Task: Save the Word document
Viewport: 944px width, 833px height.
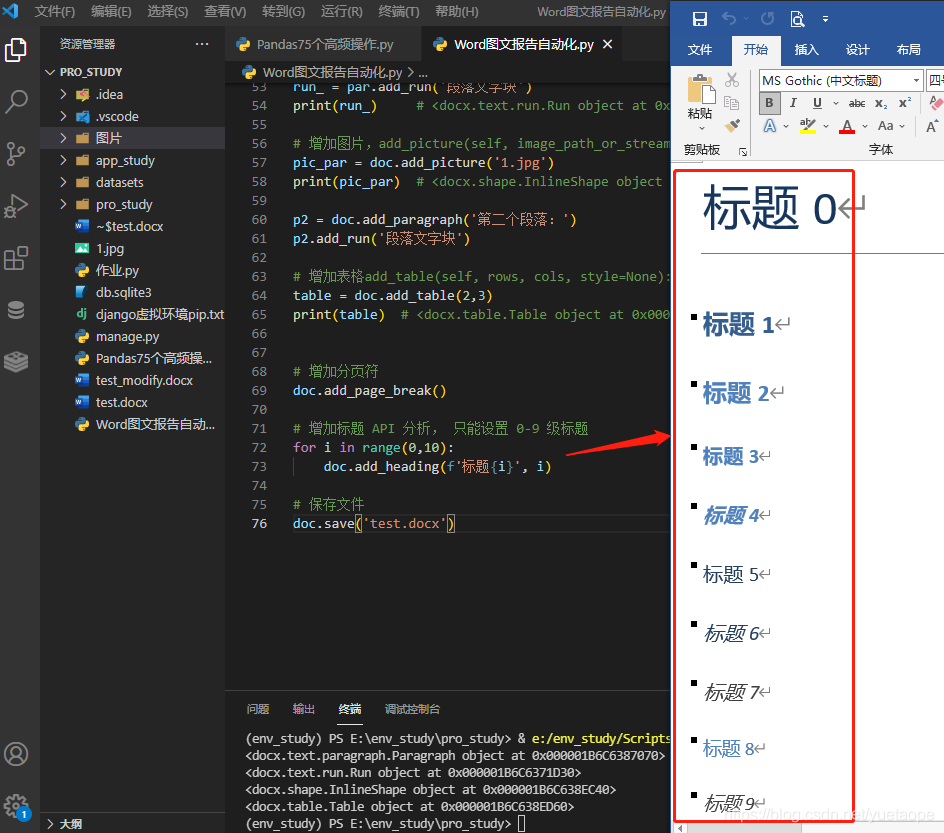Action: point(700,19)
